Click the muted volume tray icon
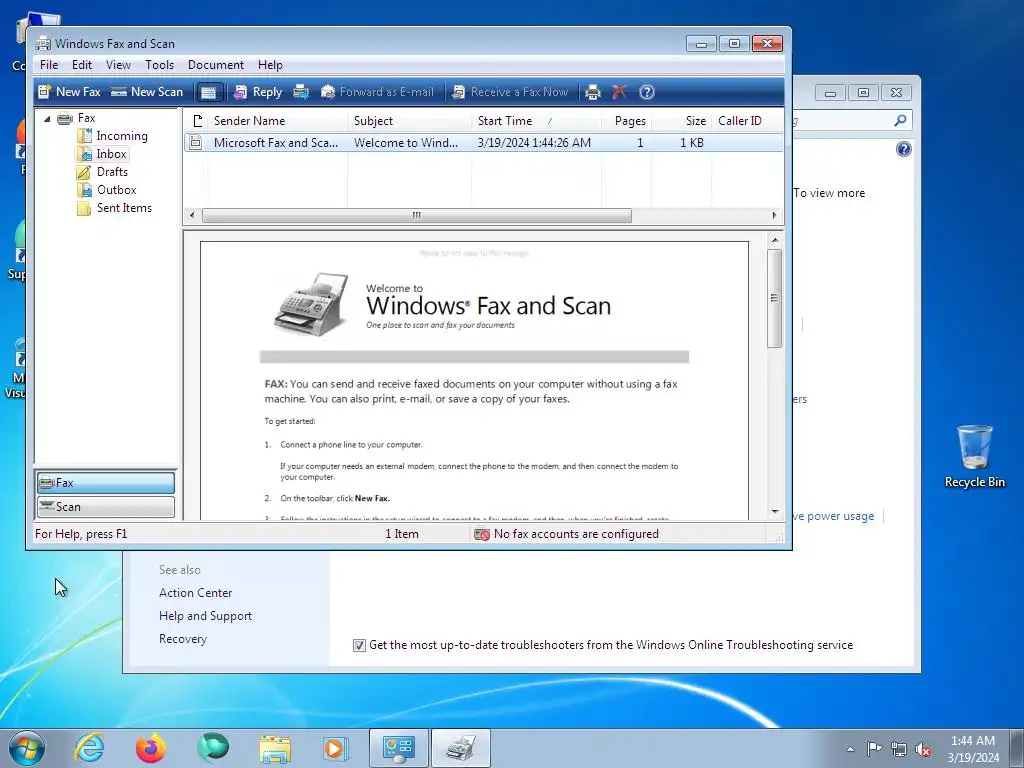1024x768 pixels. [x=923, y=749]
